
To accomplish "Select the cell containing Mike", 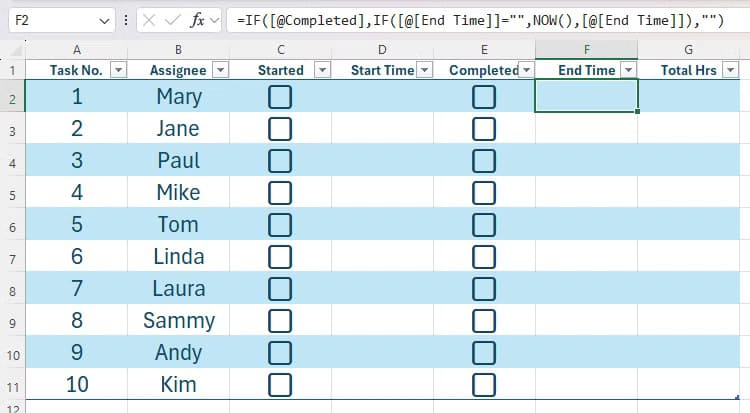I will 178,193.
